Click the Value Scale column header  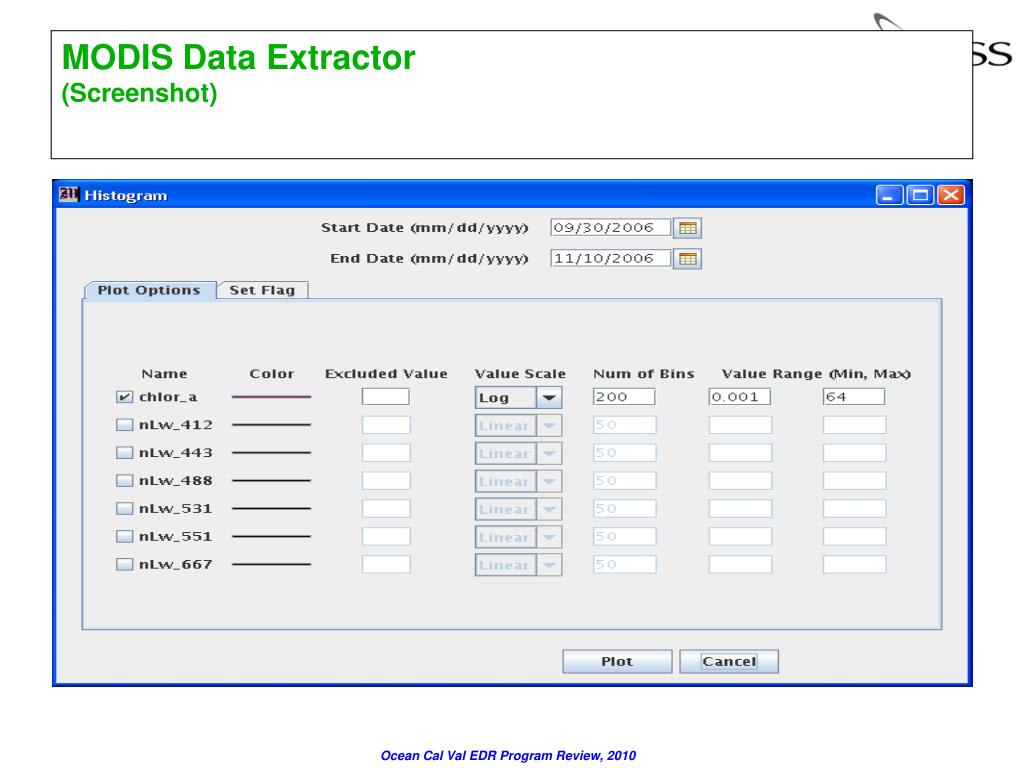520,374
